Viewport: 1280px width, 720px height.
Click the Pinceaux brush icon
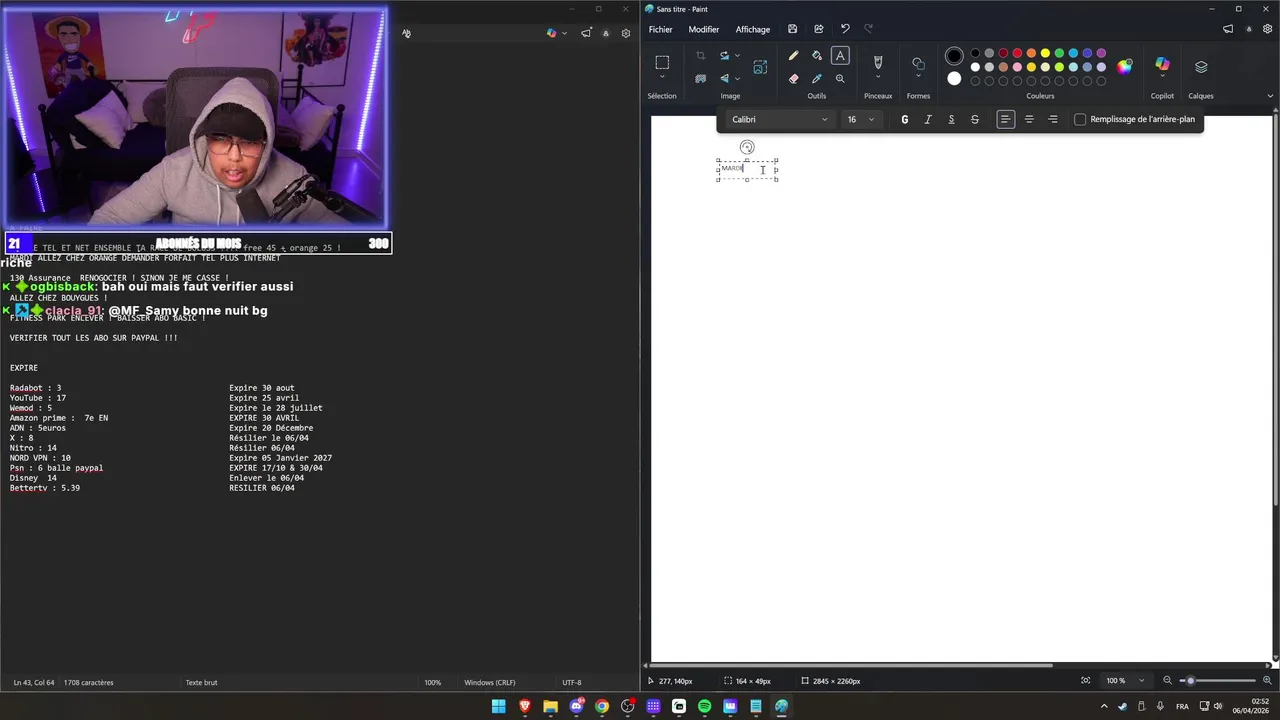tap(878, 62)
